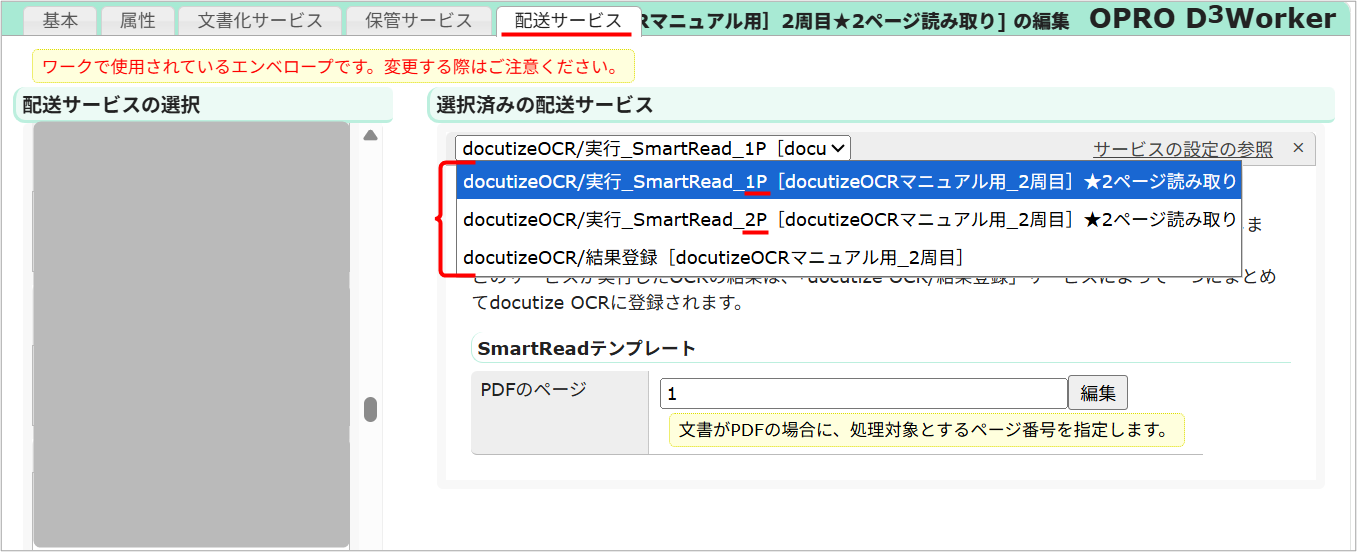Click the OPRO D3Worker logo text
The image size is (1357, 552).
click(x=1212, y=18)
